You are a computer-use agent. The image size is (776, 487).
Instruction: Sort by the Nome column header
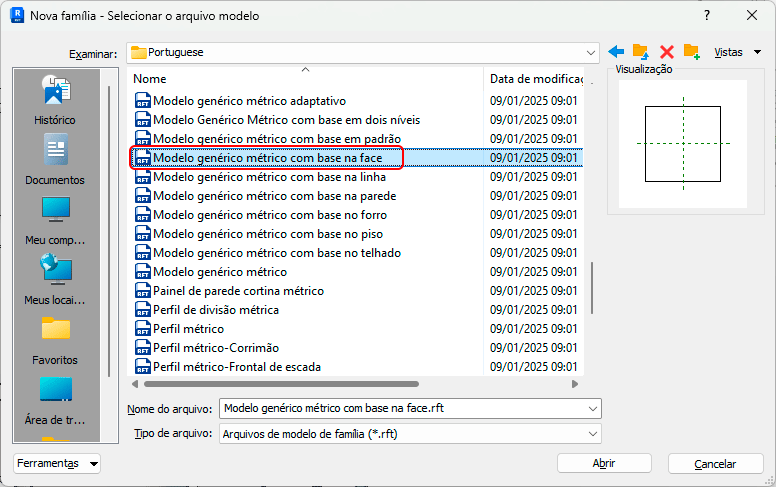150,79
